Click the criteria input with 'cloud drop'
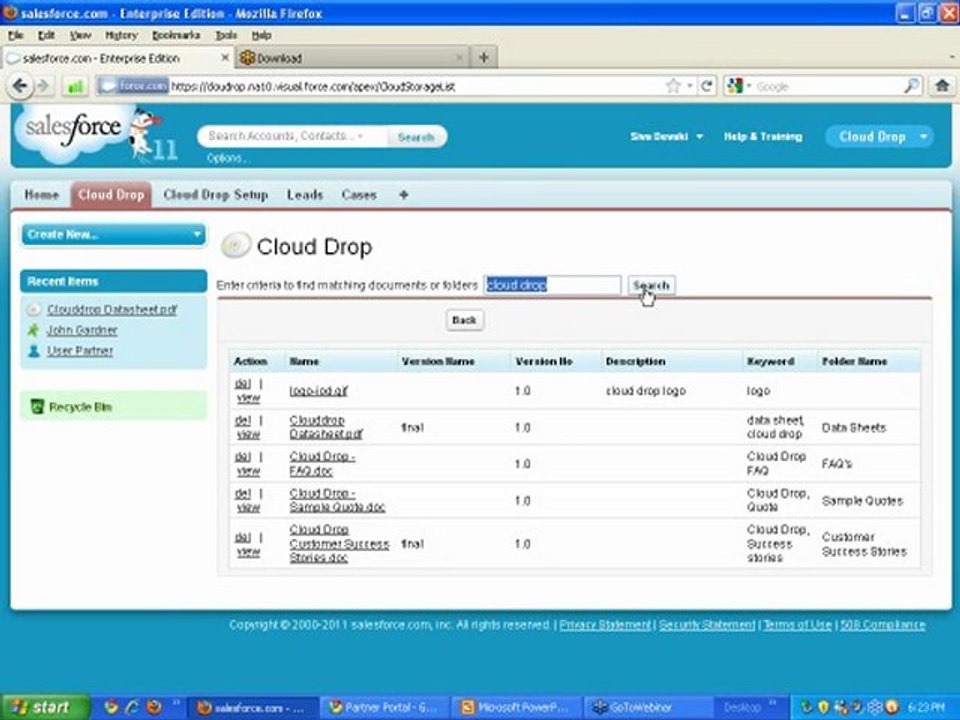 point(552,285)
